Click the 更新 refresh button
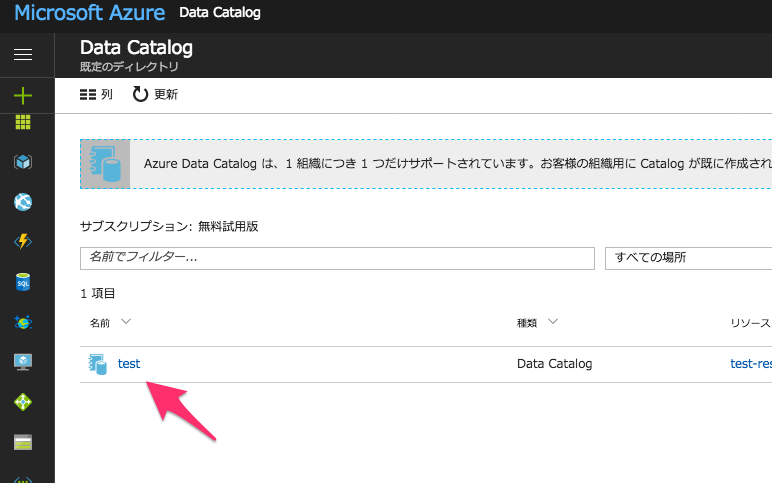Viewport: 772px width, 483px height. 155,95
